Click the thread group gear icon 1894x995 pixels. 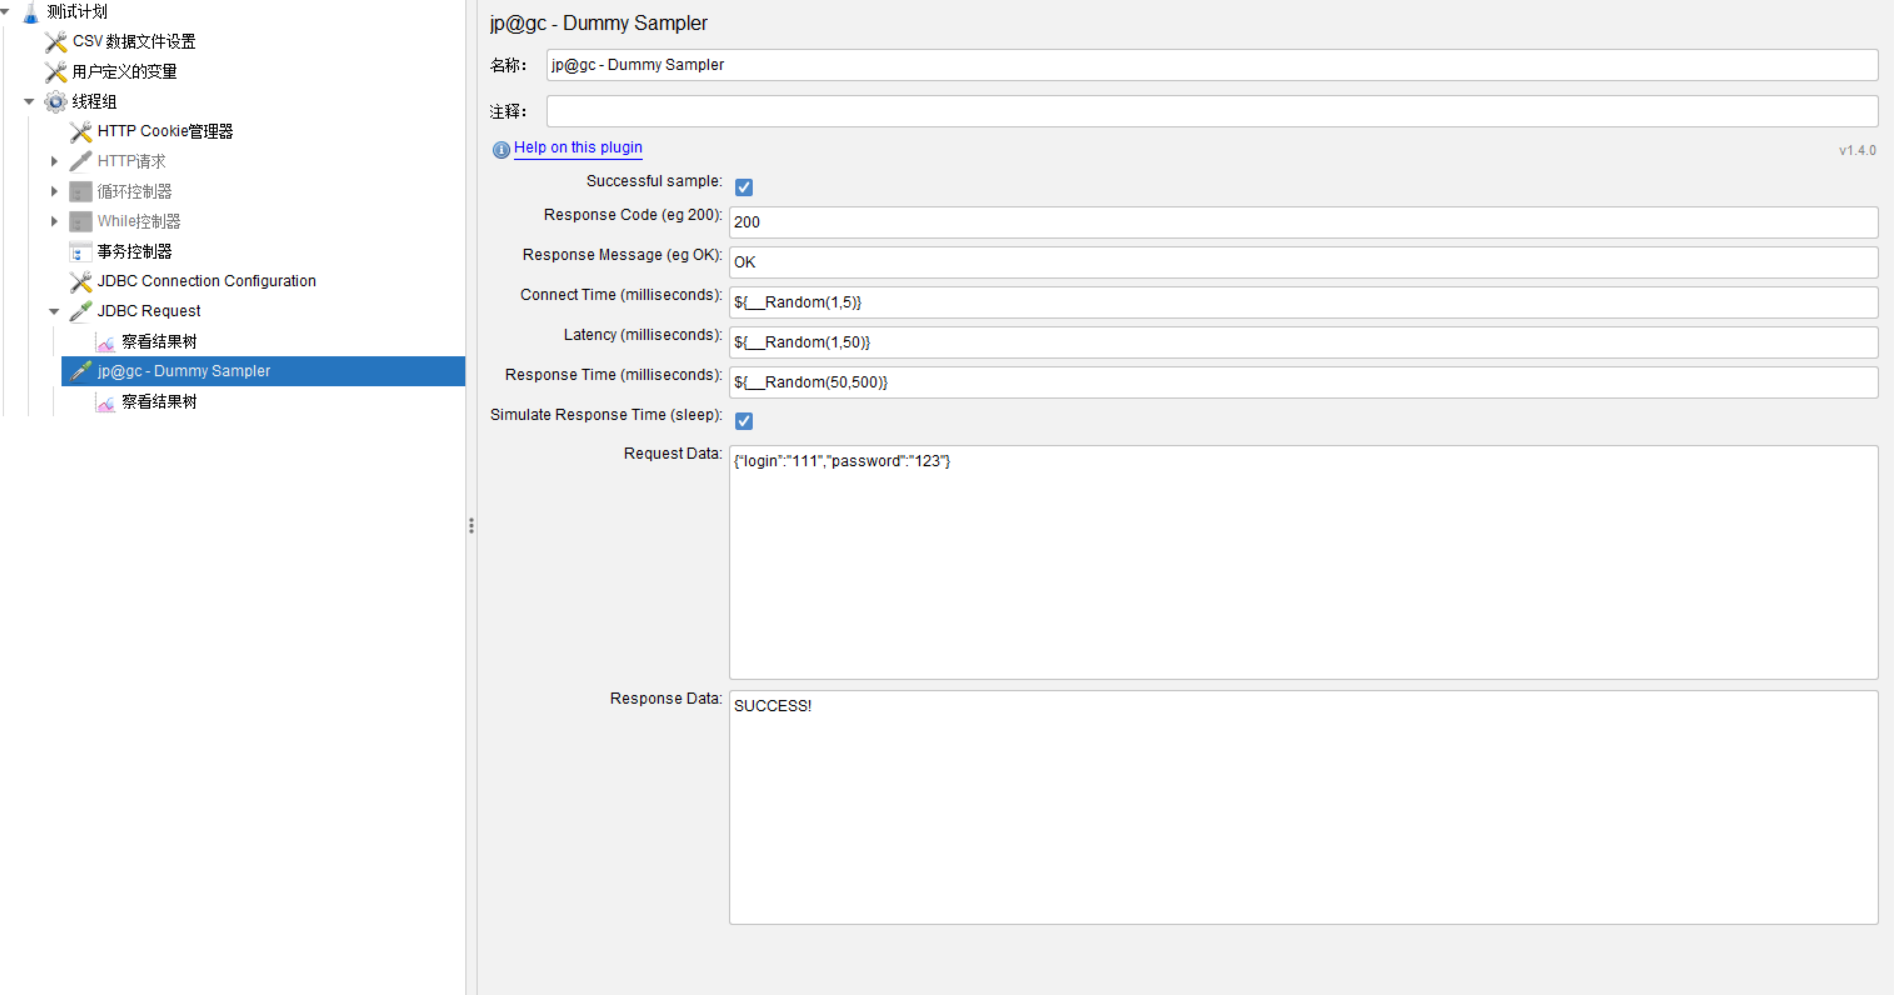pyautogui.click(x=56, y=102)
